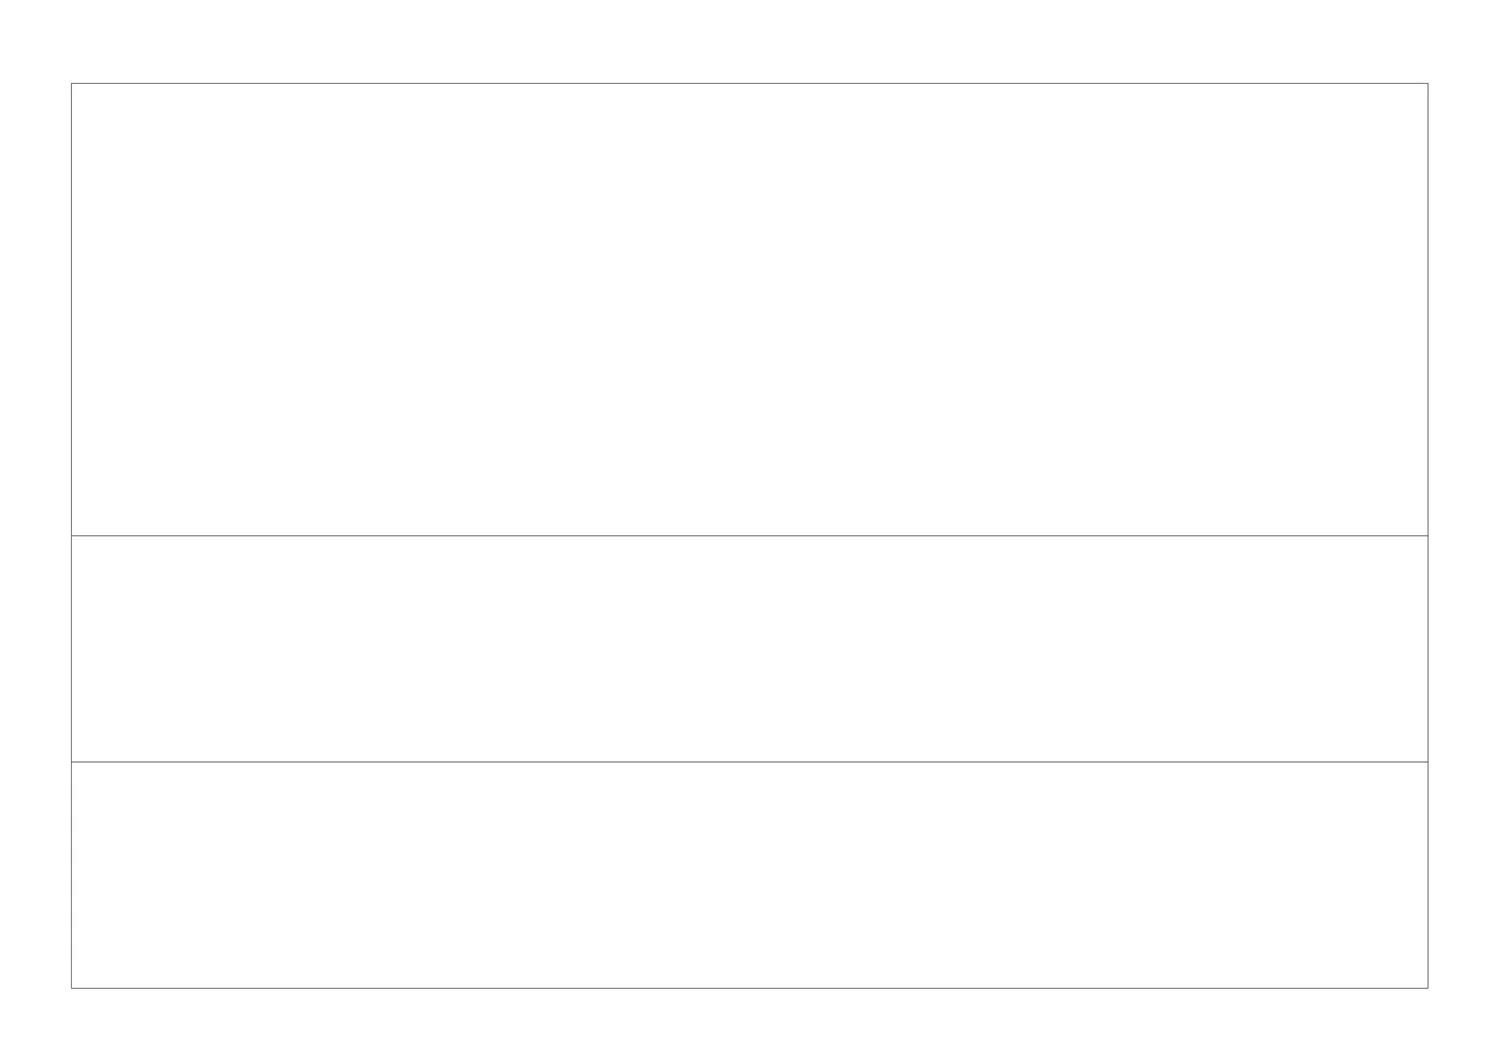This screenshot has height=1061, width=1500.
Task: Click the right border of the middle panel
Action: point(1428,648)
